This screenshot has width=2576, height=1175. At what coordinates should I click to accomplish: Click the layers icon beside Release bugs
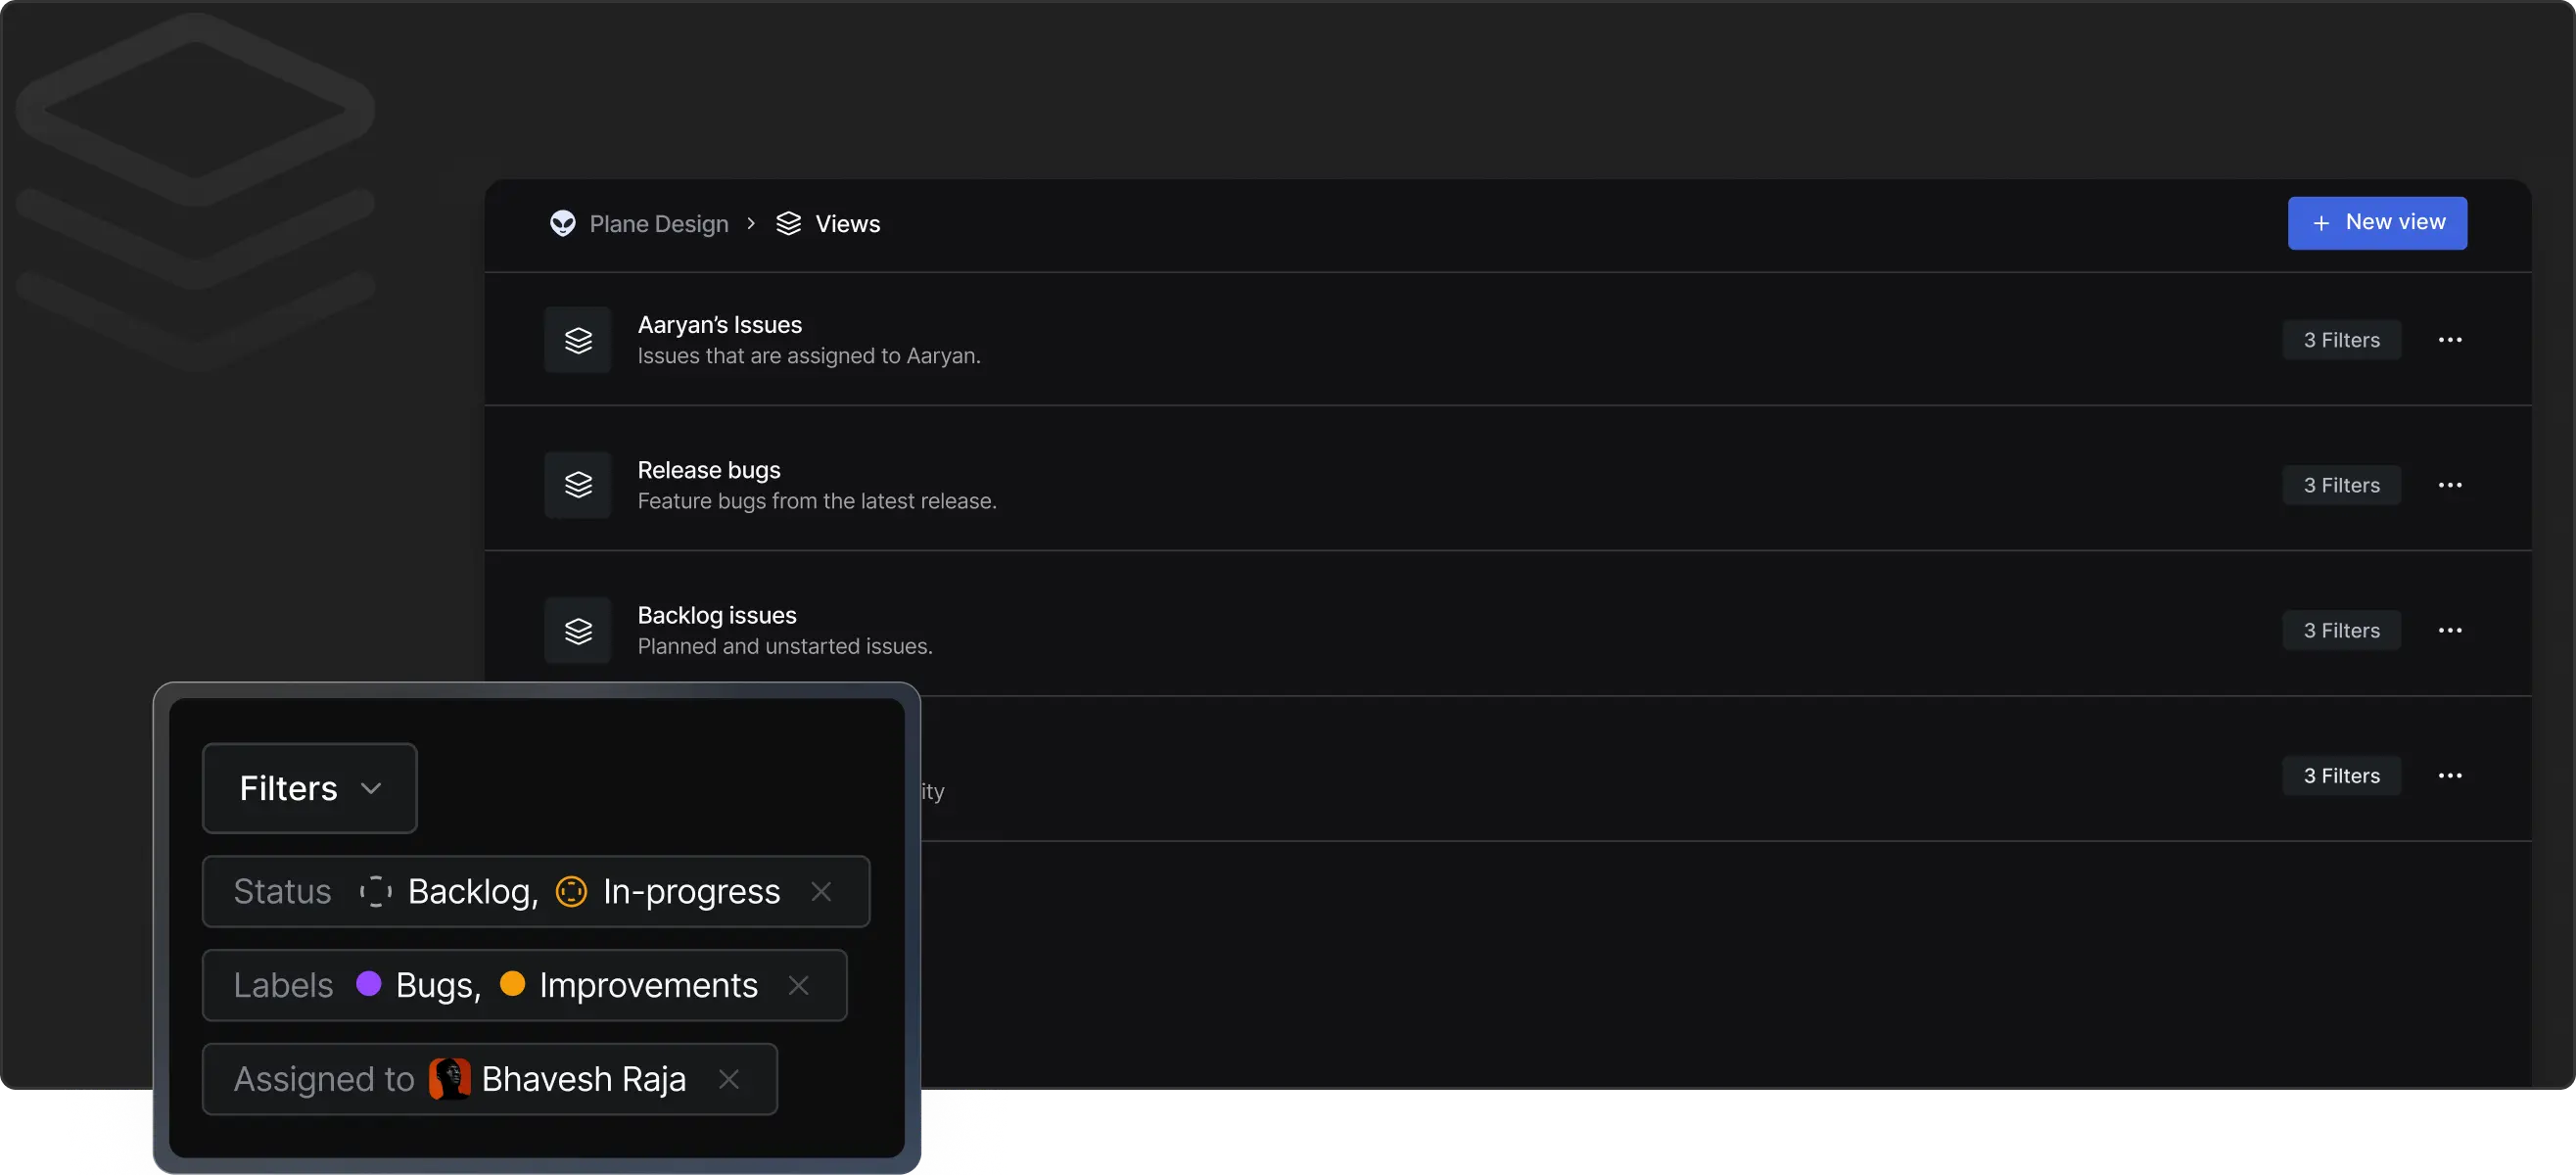pos(578,485)
